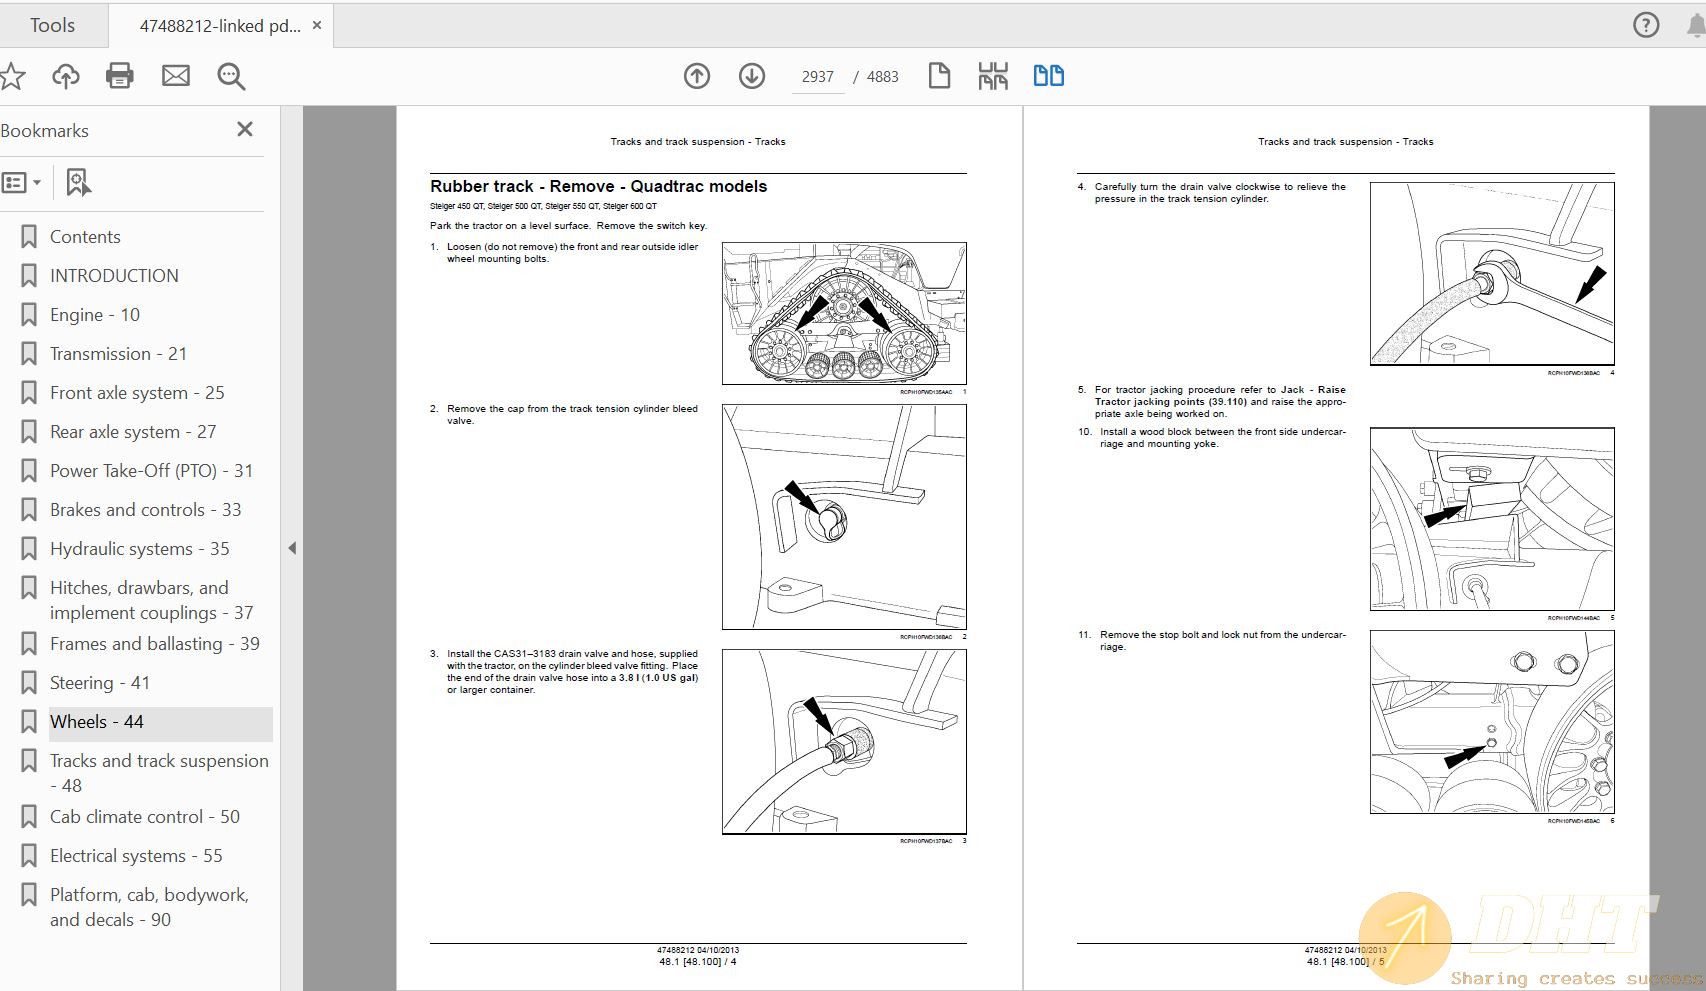Open the Help question mark icon
This screenshot has height=991, width=1706.
[1646, 25]
